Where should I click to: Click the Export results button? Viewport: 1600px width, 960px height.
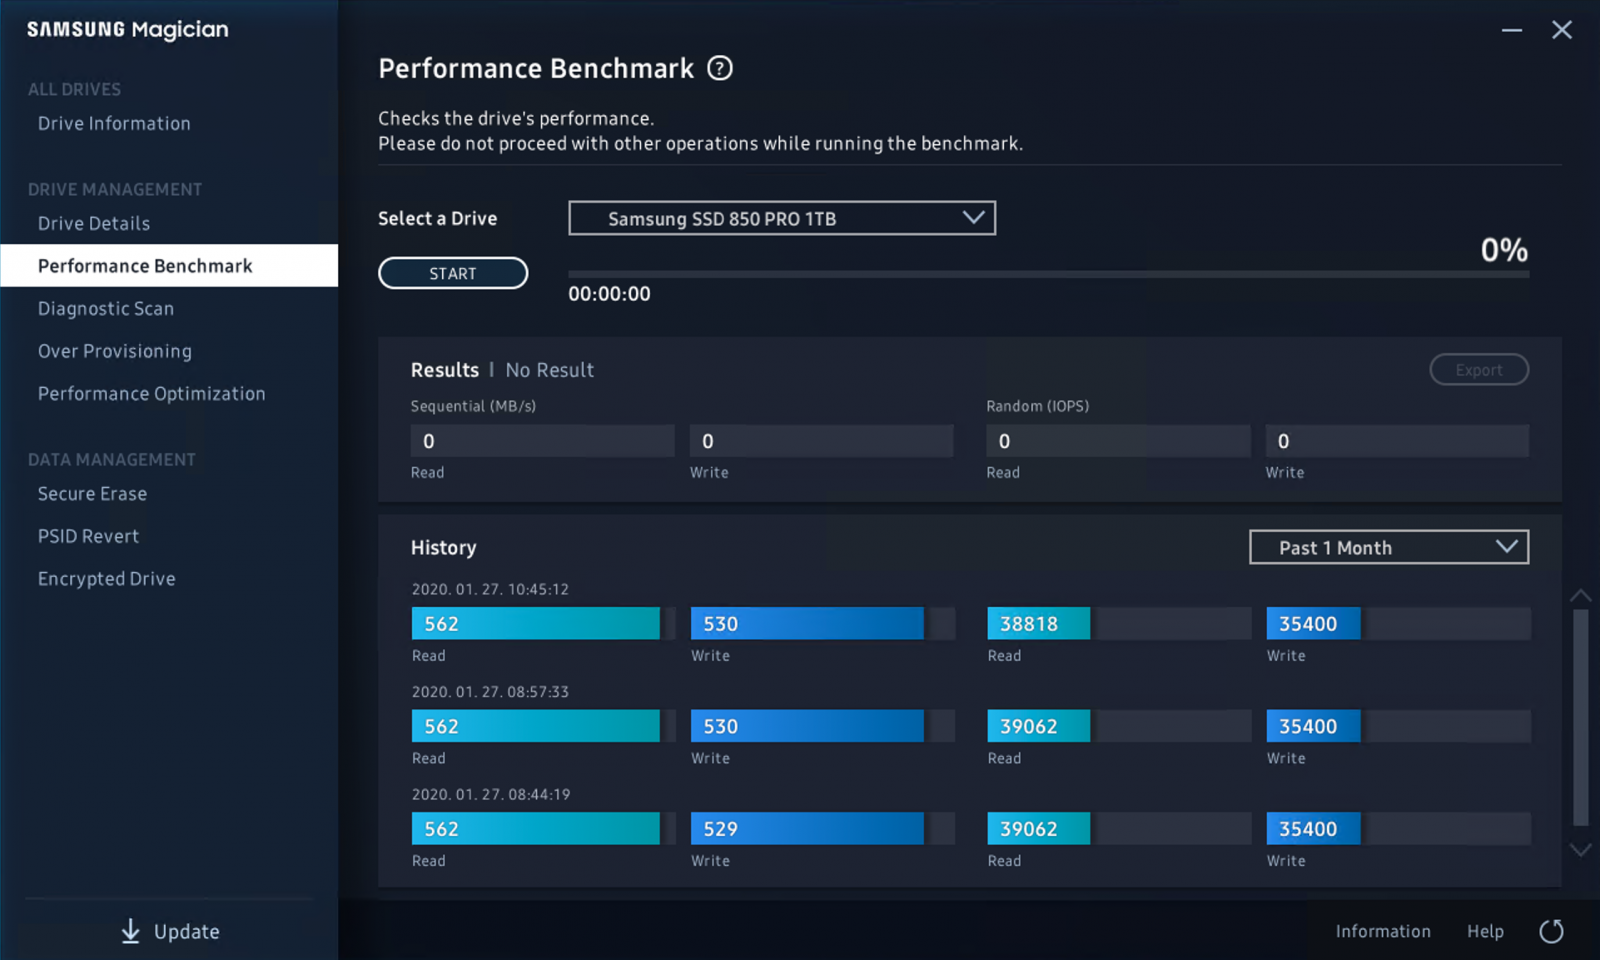pos(1478,370)
